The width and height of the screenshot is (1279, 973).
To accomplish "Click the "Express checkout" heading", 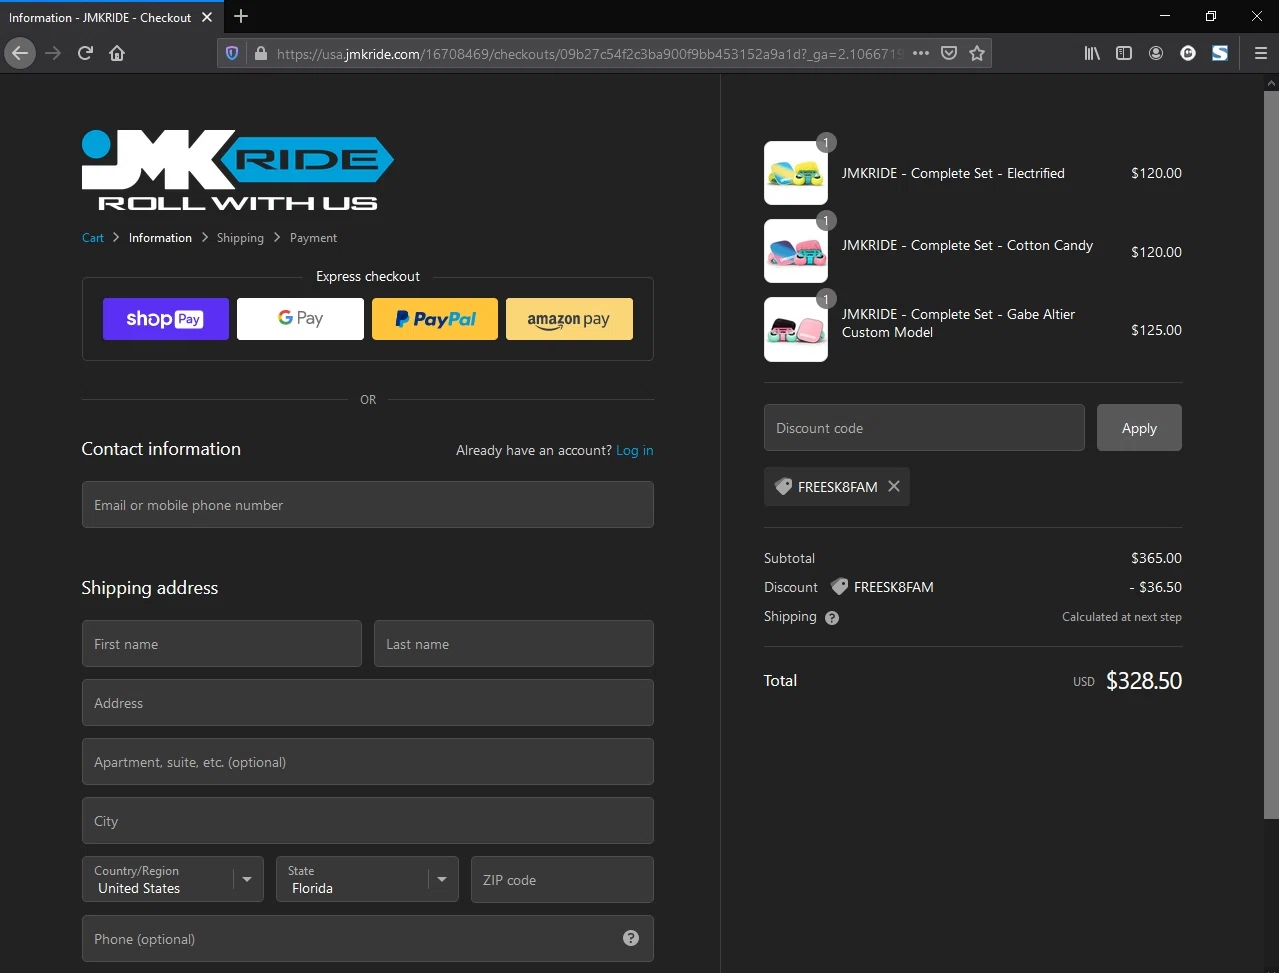I will tap(368, 276).
